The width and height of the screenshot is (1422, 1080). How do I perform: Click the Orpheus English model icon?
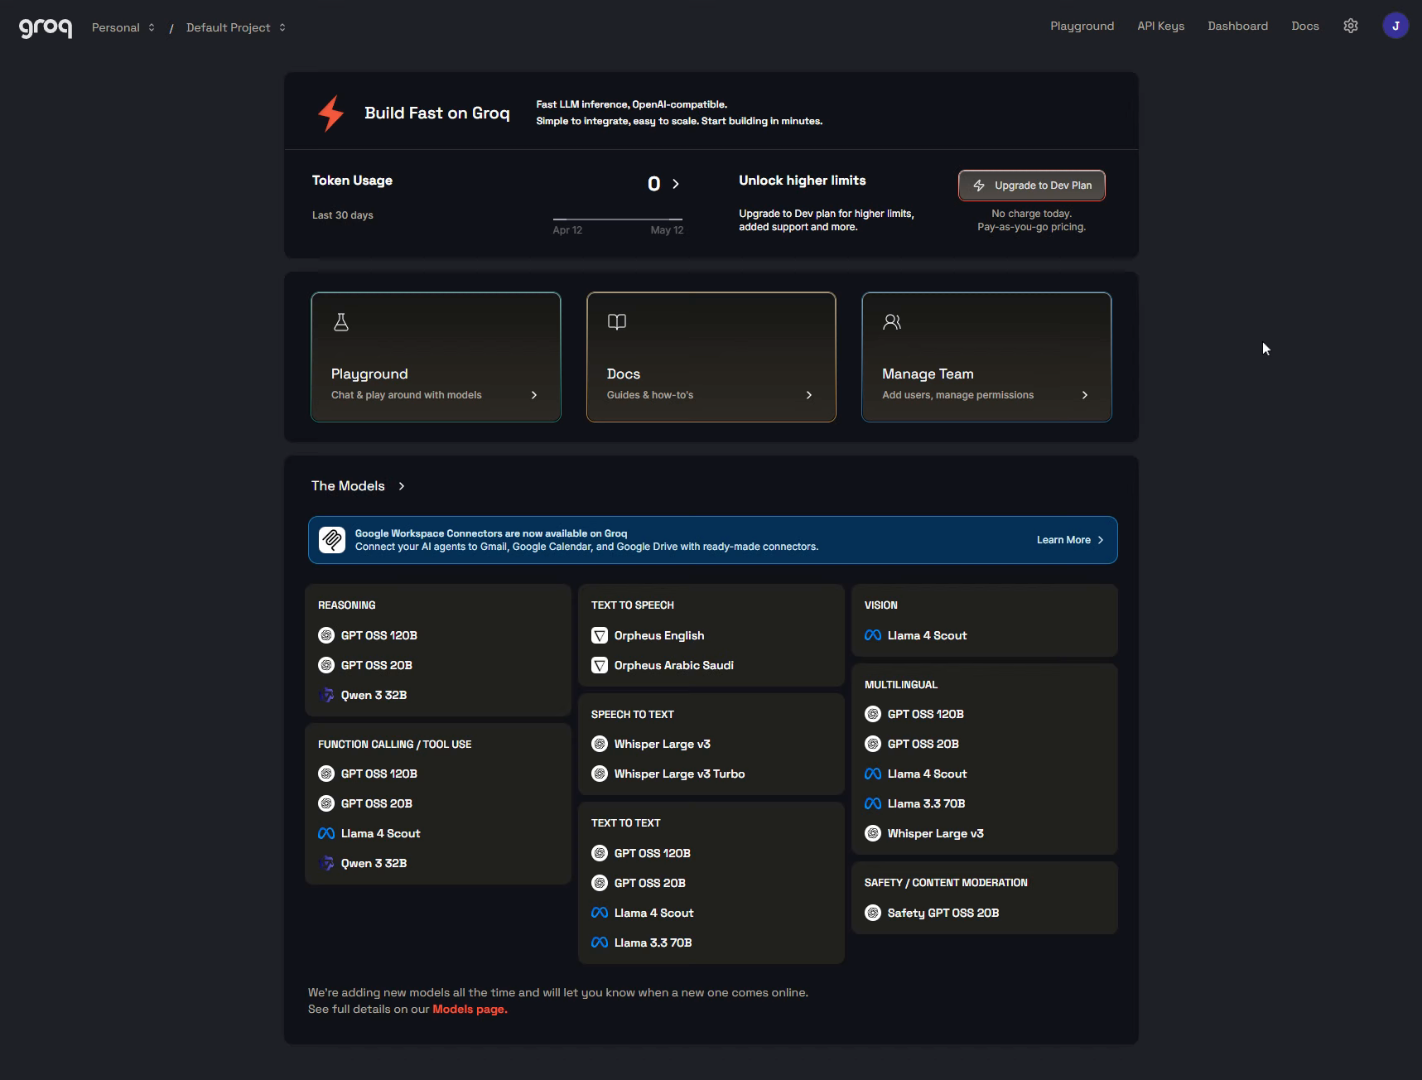point(600,635)
